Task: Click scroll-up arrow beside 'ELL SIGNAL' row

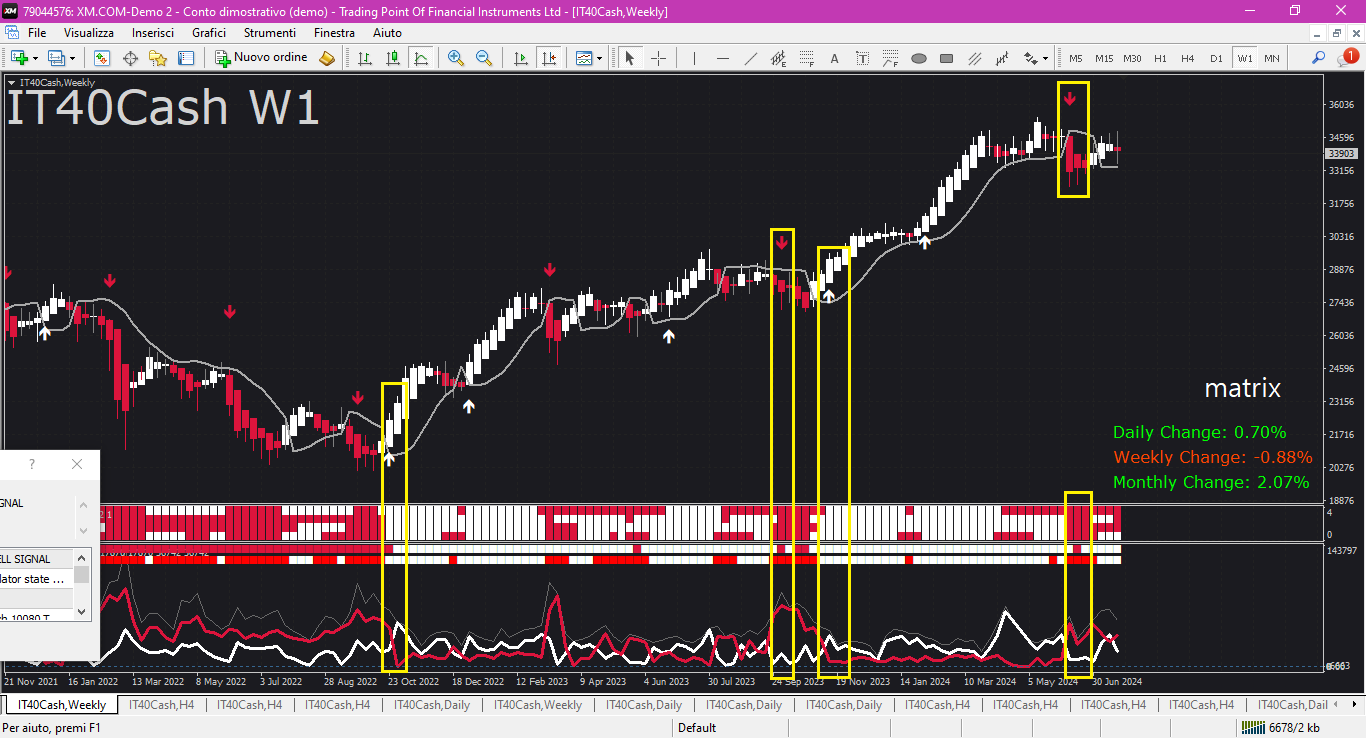Action: 83,558
